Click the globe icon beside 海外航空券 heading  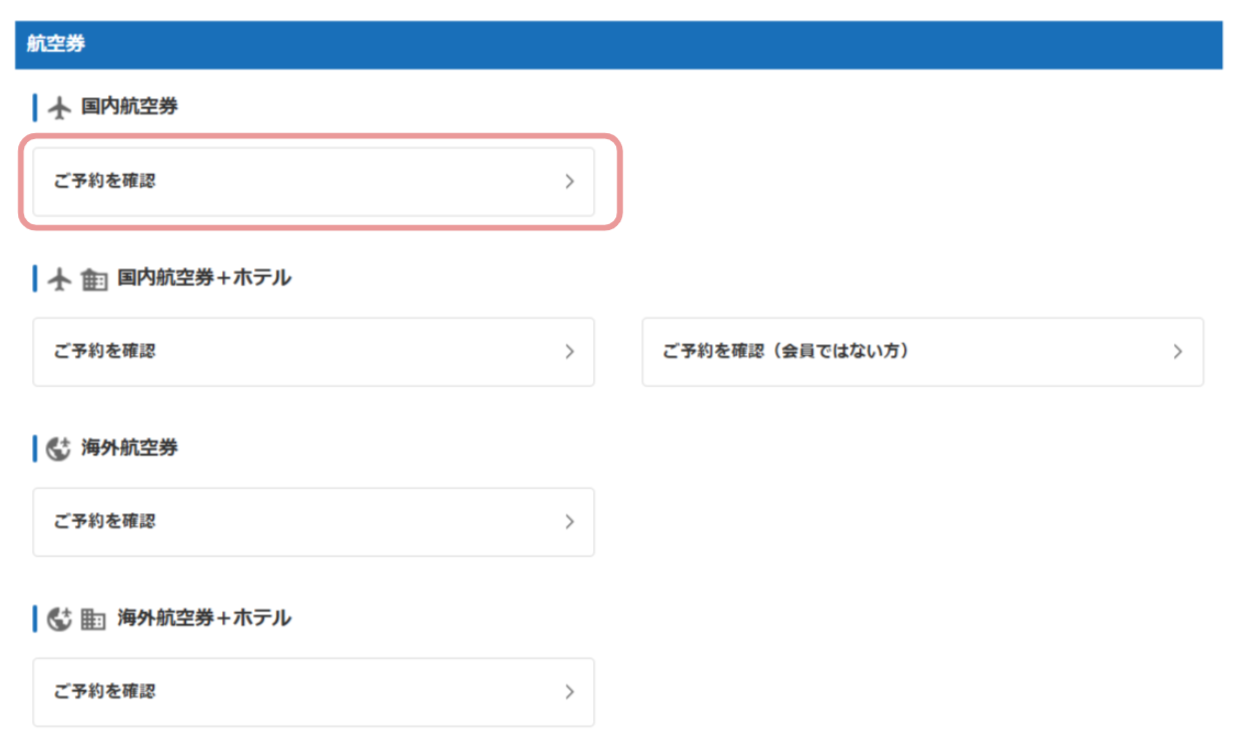pyautogui.click(x=60, y=449)
